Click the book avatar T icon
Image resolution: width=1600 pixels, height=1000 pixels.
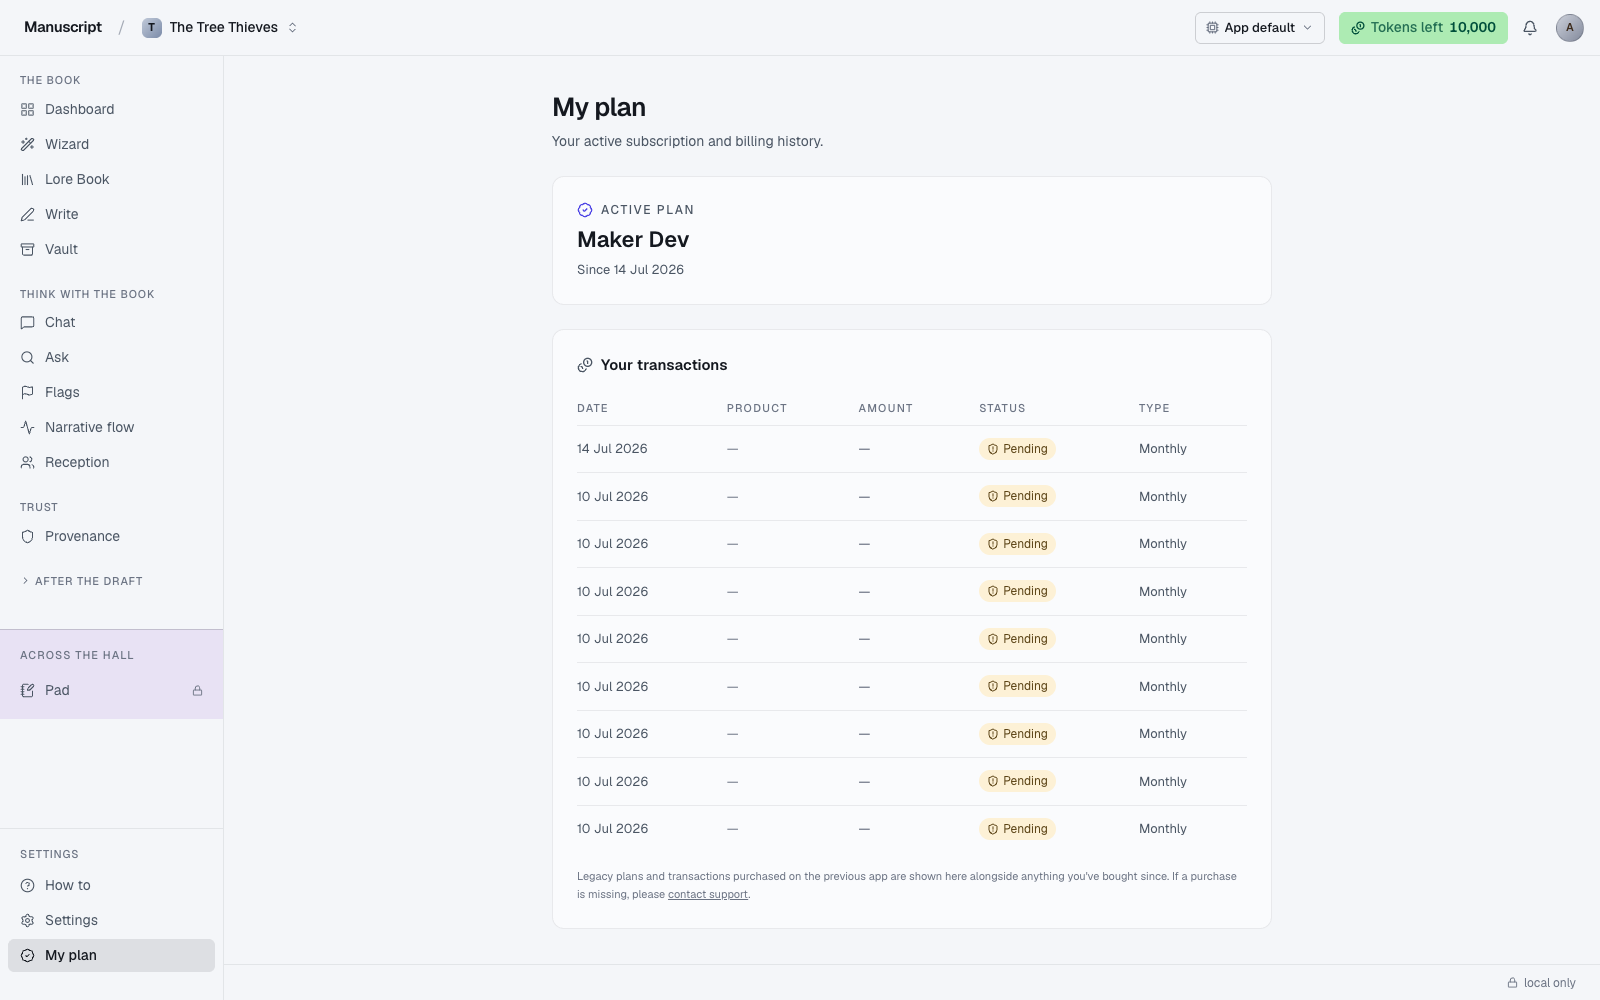click(x=152, y=28)
